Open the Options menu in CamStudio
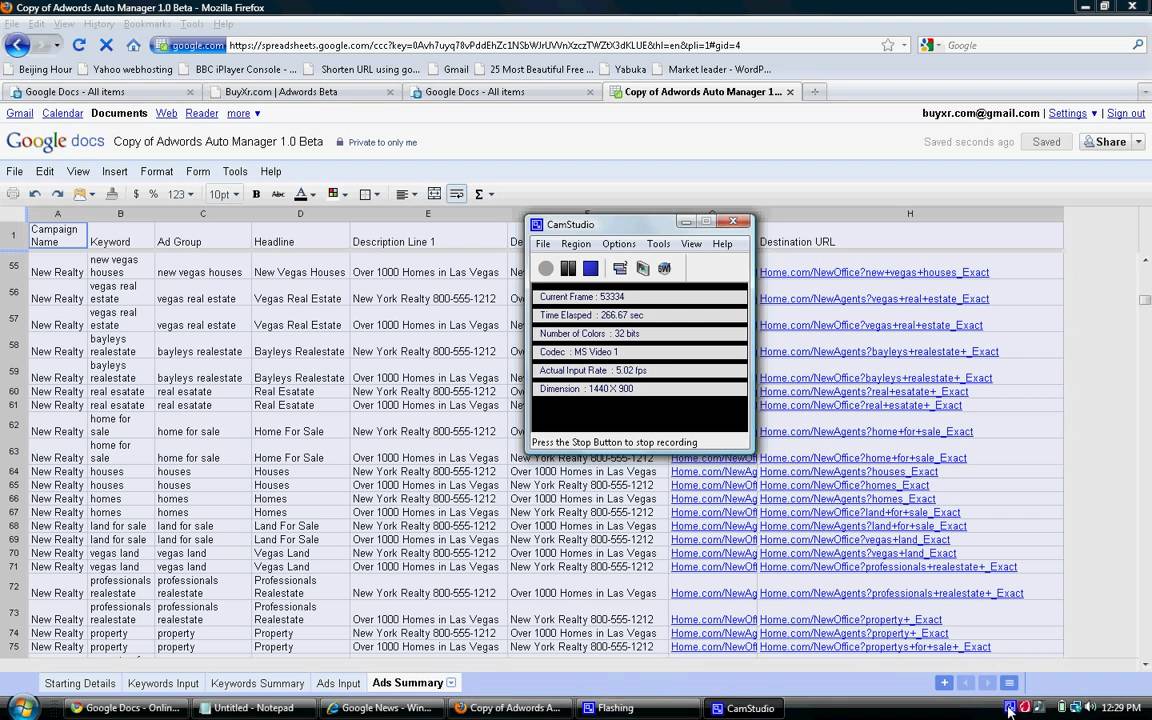This screenshot has width=1152, height=720. point(619,244)
